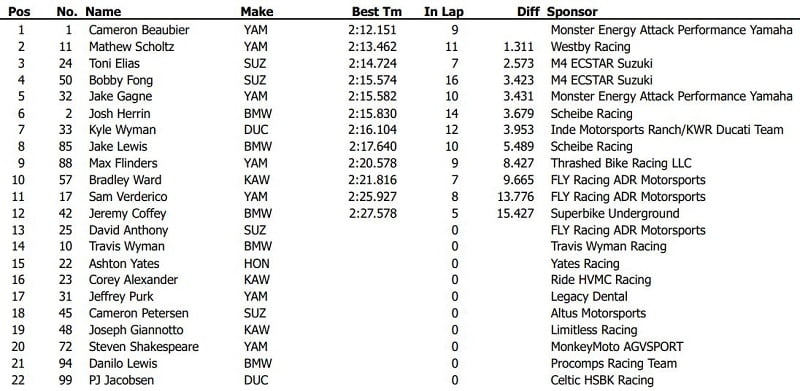Image resolution: width=800 pixels, height=391 pixels.
Task: Select MonkeyMoto AGVSPORT sponsor entry
Action: pyautogui.click(x=616, y=347)
